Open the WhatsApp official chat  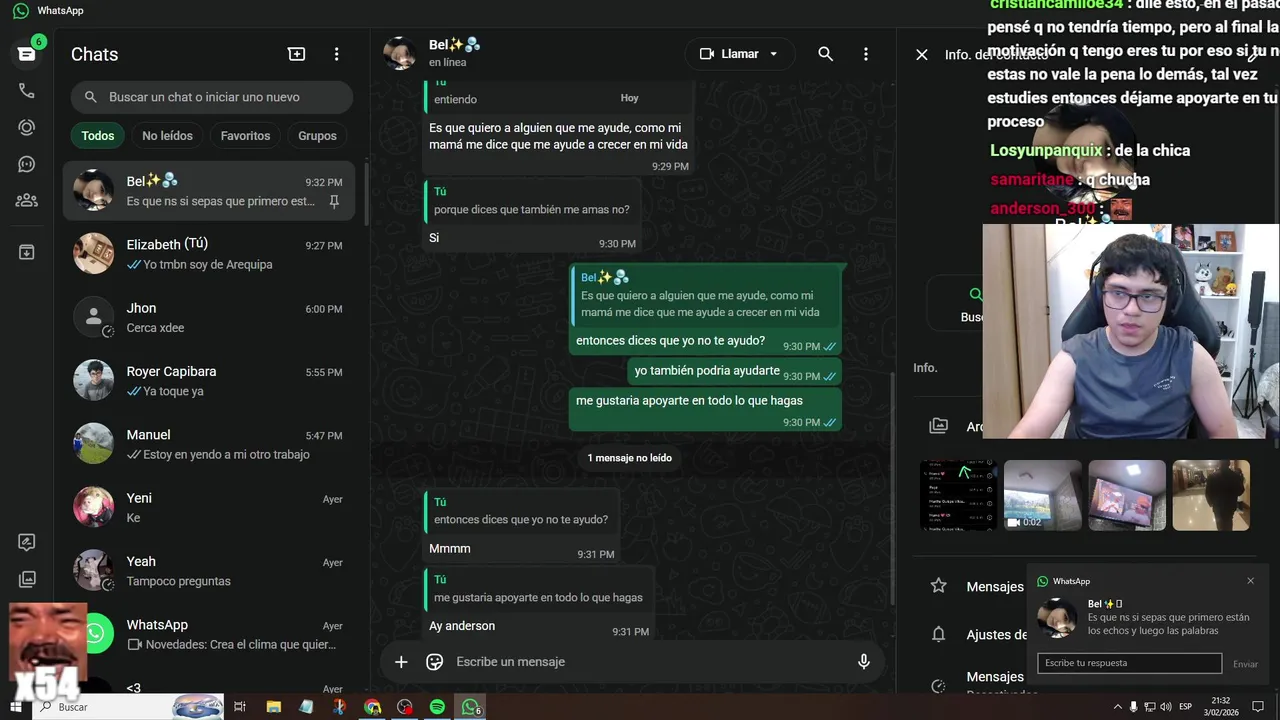tap(209, 634)
